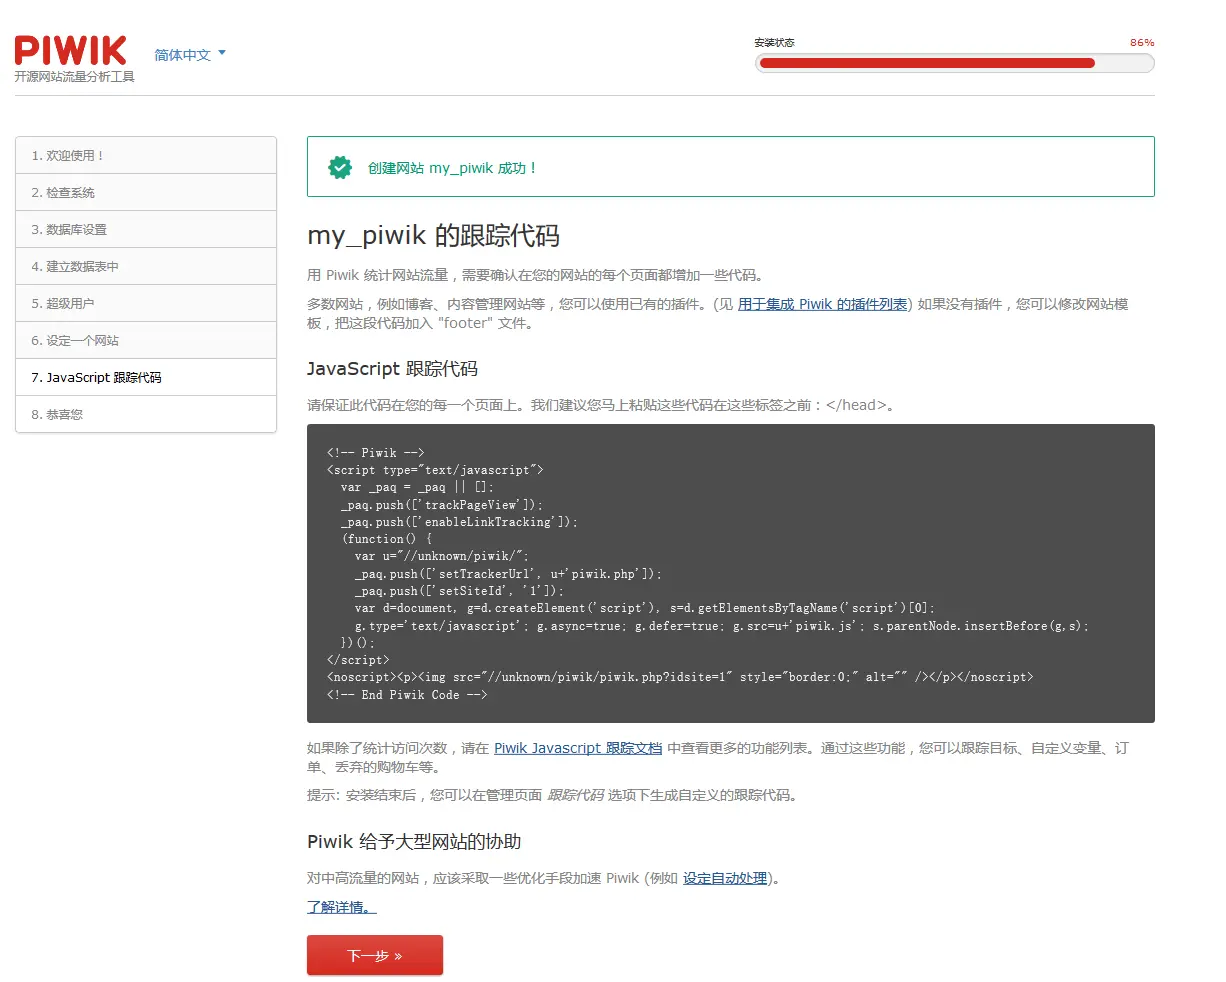Open the 简体中文 language dropdown

tap(190, 55)
